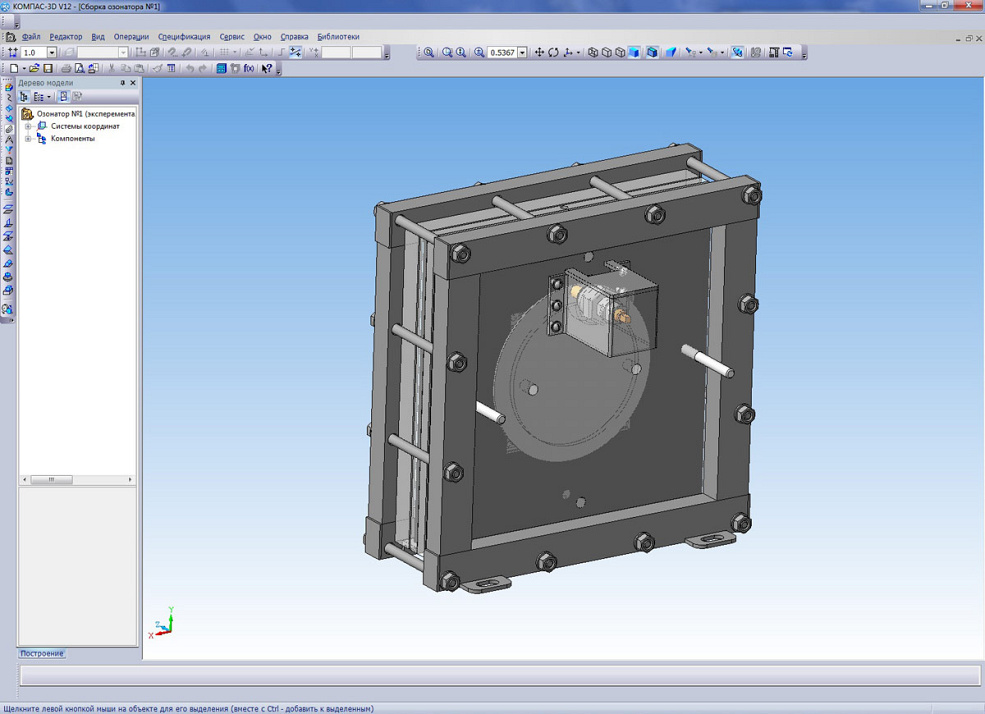Close the Дерево модели panel
The width and height of the screenshot is (985, 714).
click(133, 83)
